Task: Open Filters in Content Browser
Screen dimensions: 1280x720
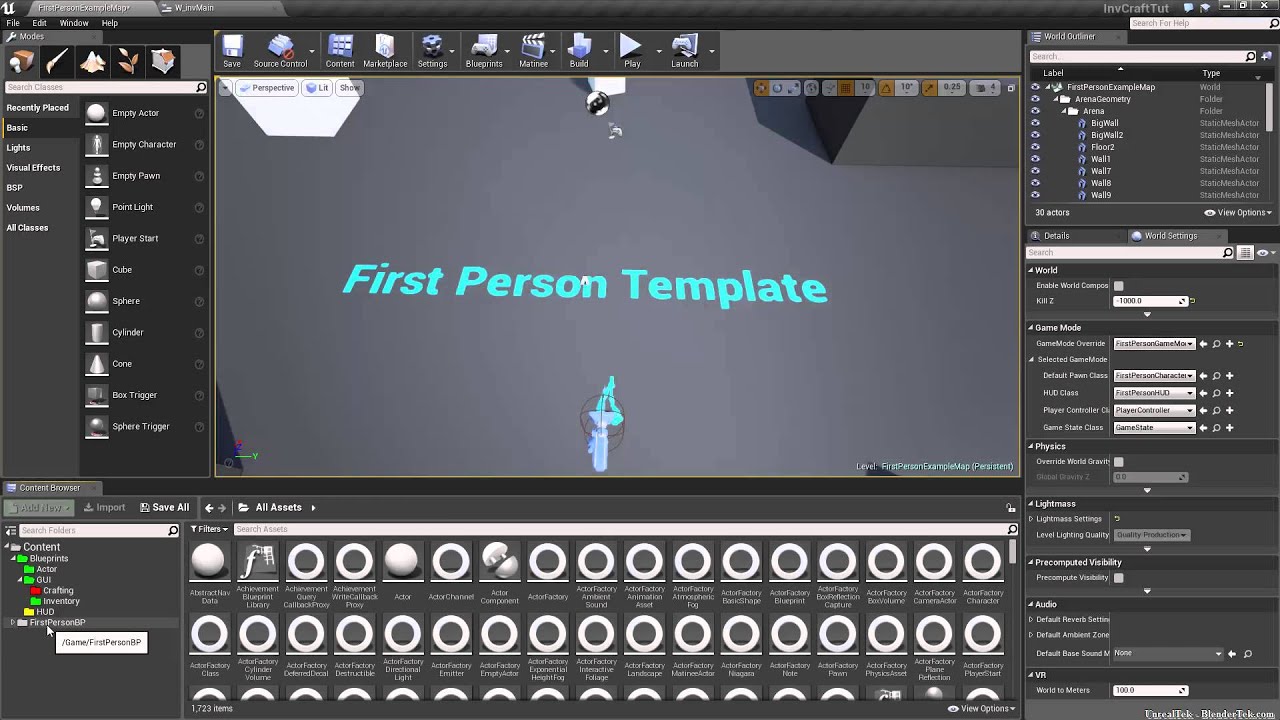Action: (x=209, y=529)
